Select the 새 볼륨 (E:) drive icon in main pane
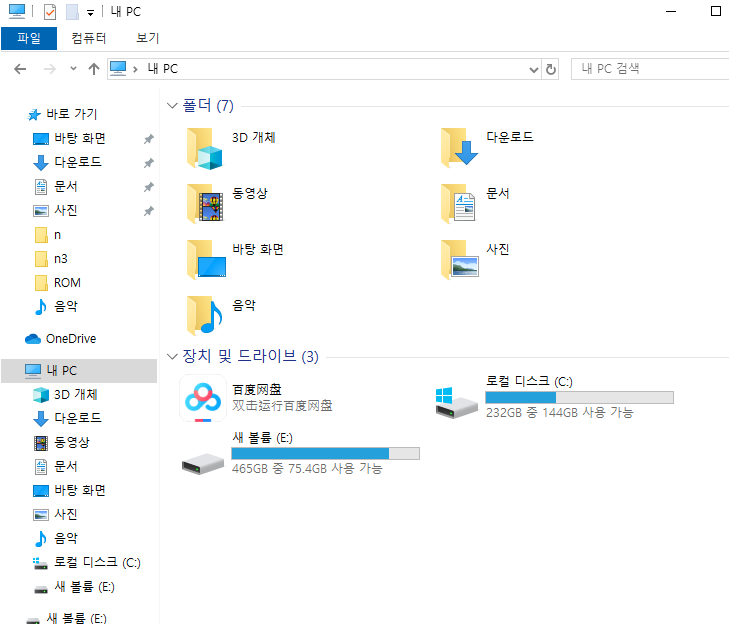Viewport: 729px width, 624px height. tap(203, 464)
